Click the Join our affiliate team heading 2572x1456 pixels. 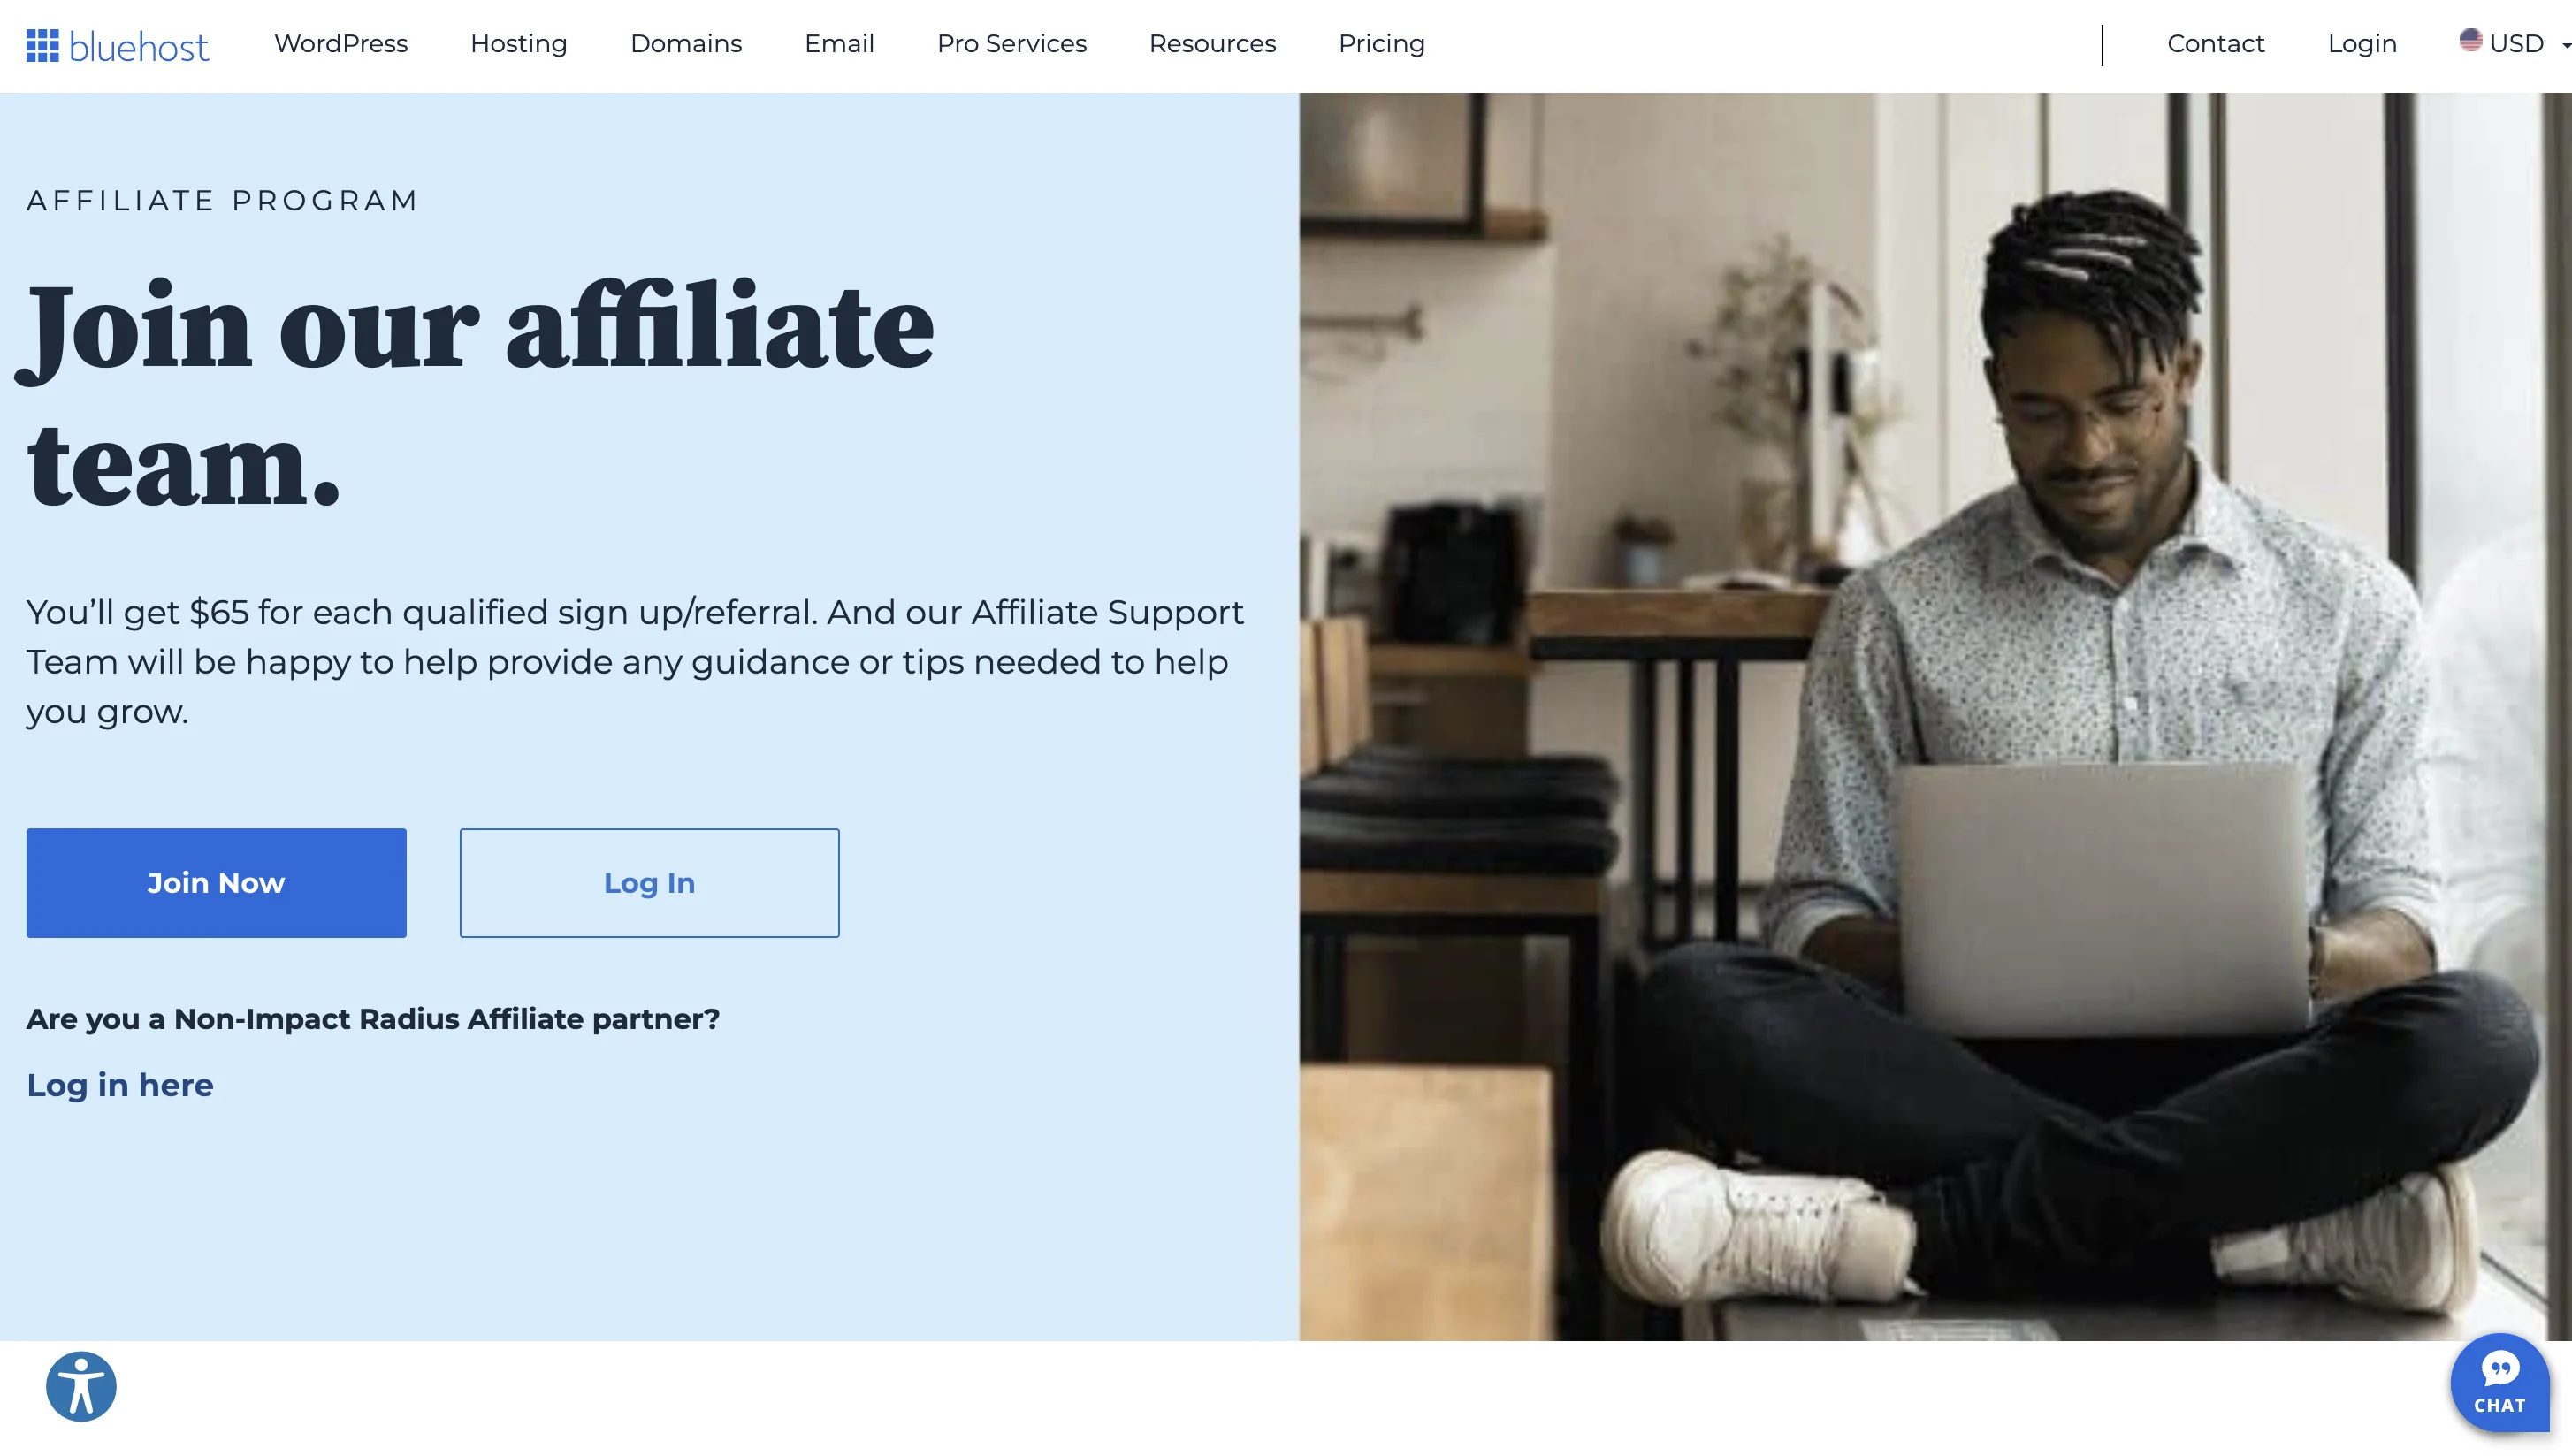tap(480, 393)
